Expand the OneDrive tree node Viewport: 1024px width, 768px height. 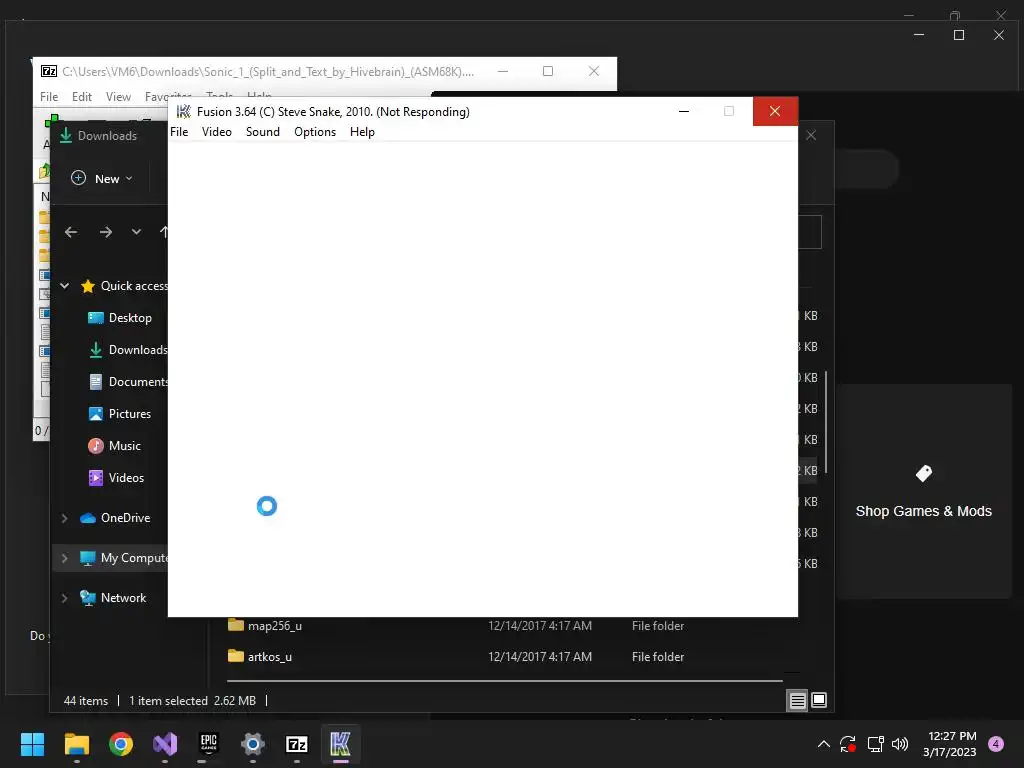point(65,518)
